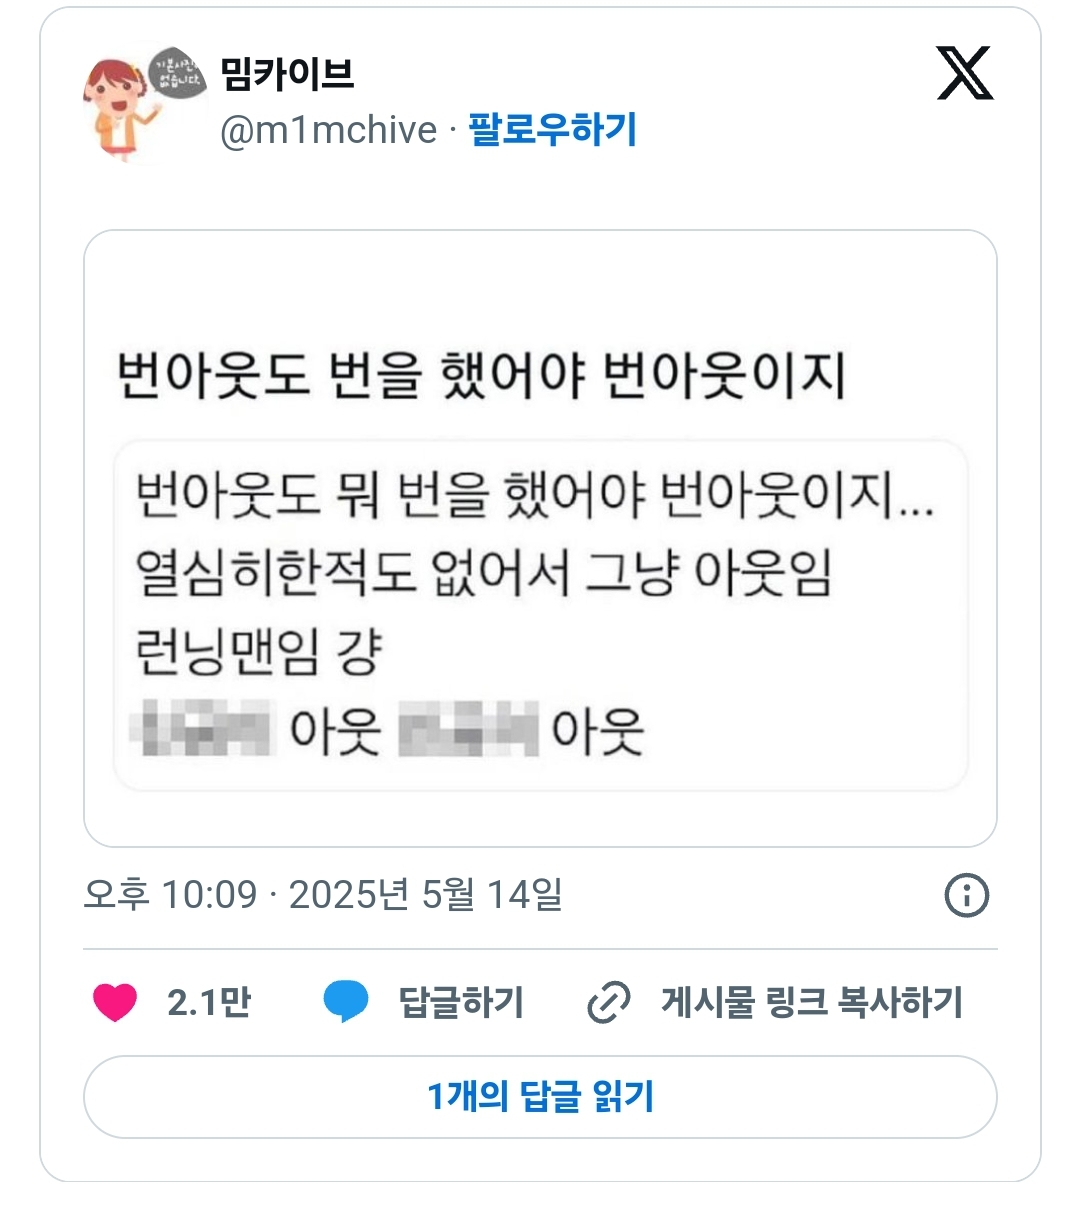Open the X logo link
This screenshot has width=1080, height=1226.
964,74
